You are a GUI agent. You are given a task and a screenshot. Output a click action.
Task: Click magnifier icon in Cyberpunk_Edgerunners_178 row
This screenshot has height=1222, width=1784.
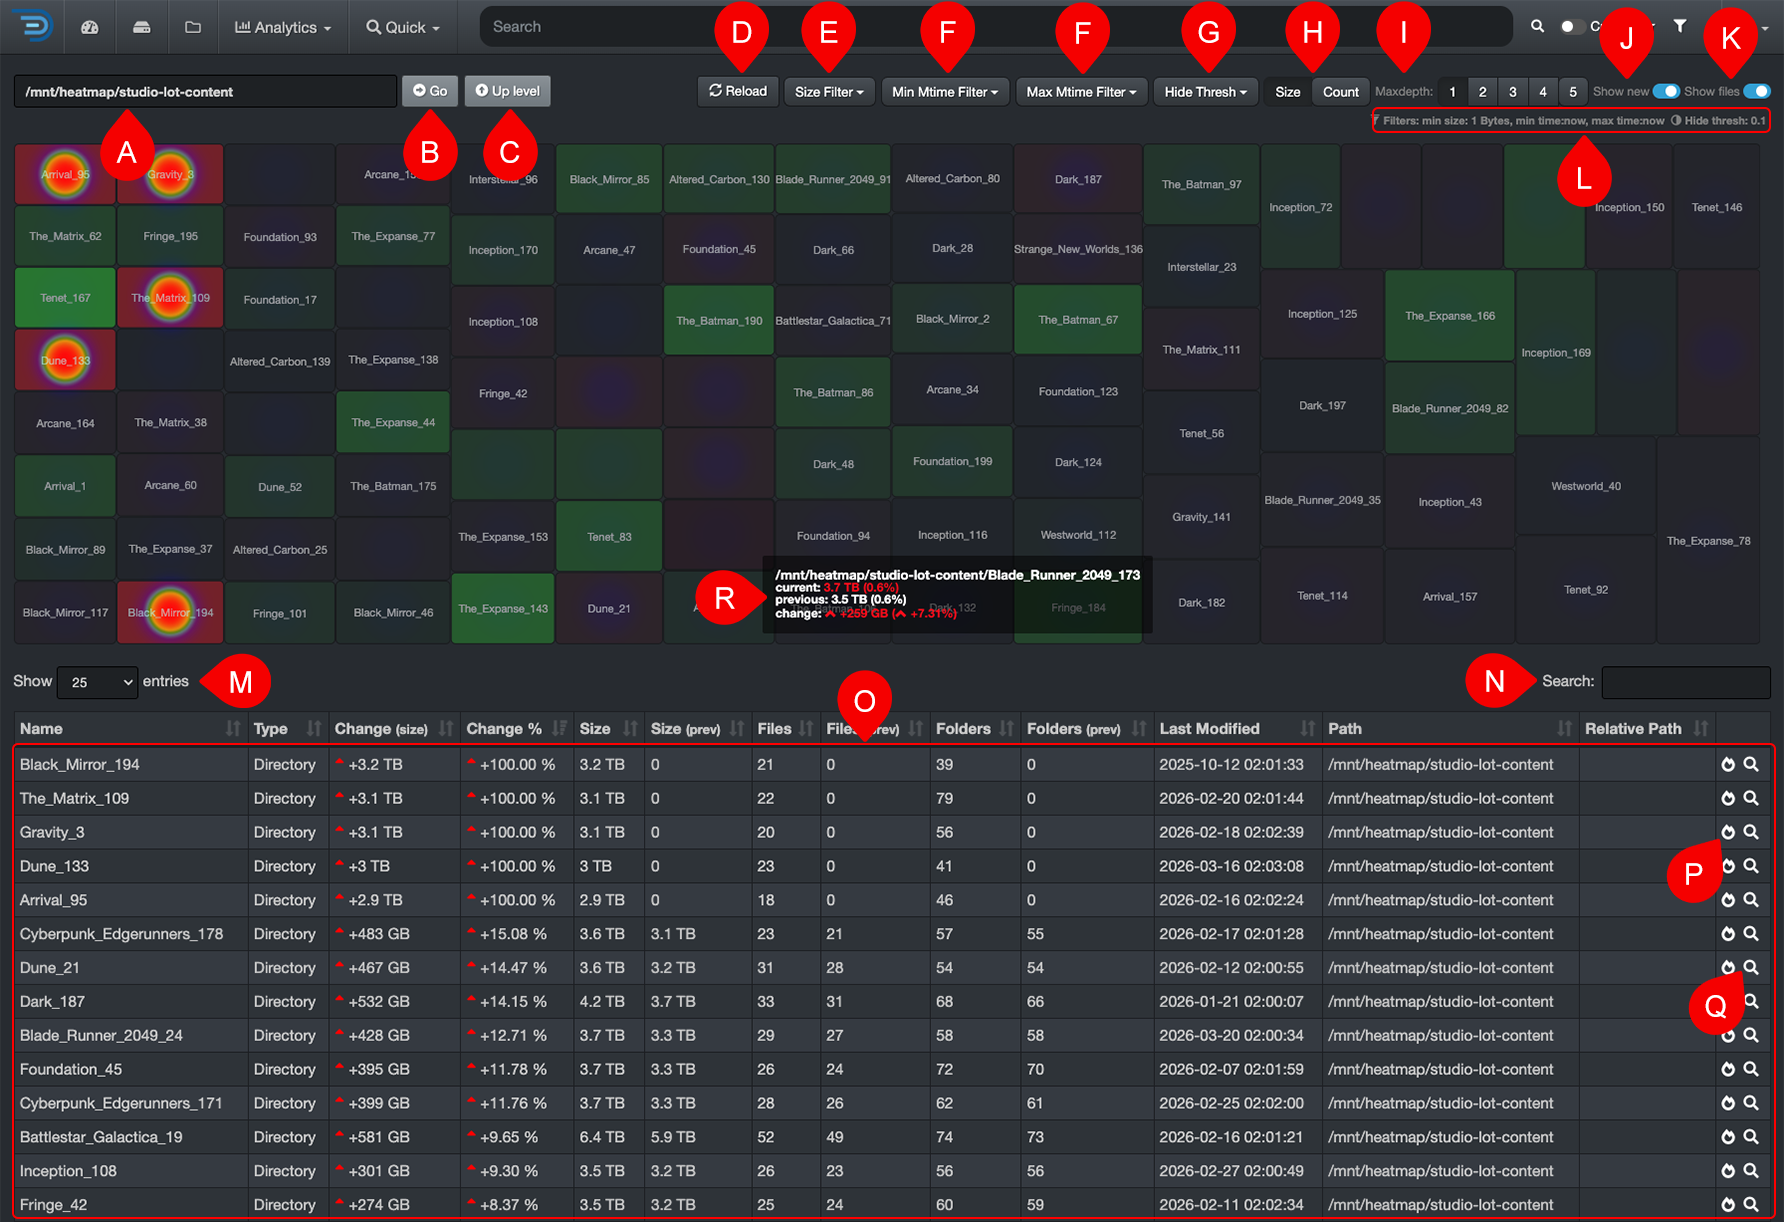click(1751, 934)
